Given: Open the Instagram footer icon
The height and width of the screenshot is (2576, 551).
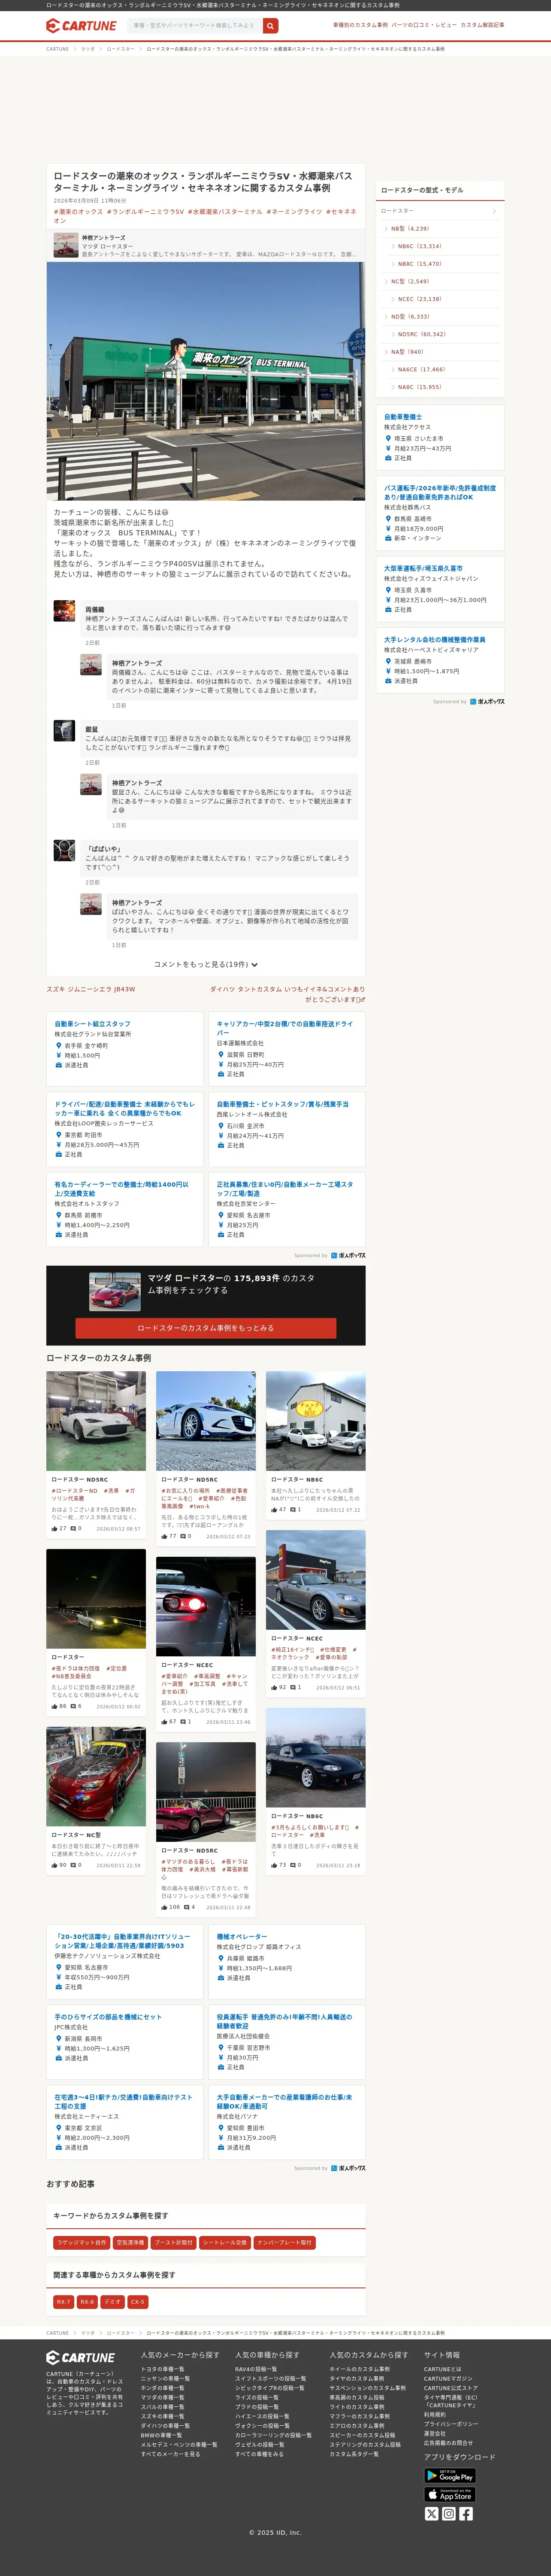Looking at the screenshot, I should pos(449,2514).
